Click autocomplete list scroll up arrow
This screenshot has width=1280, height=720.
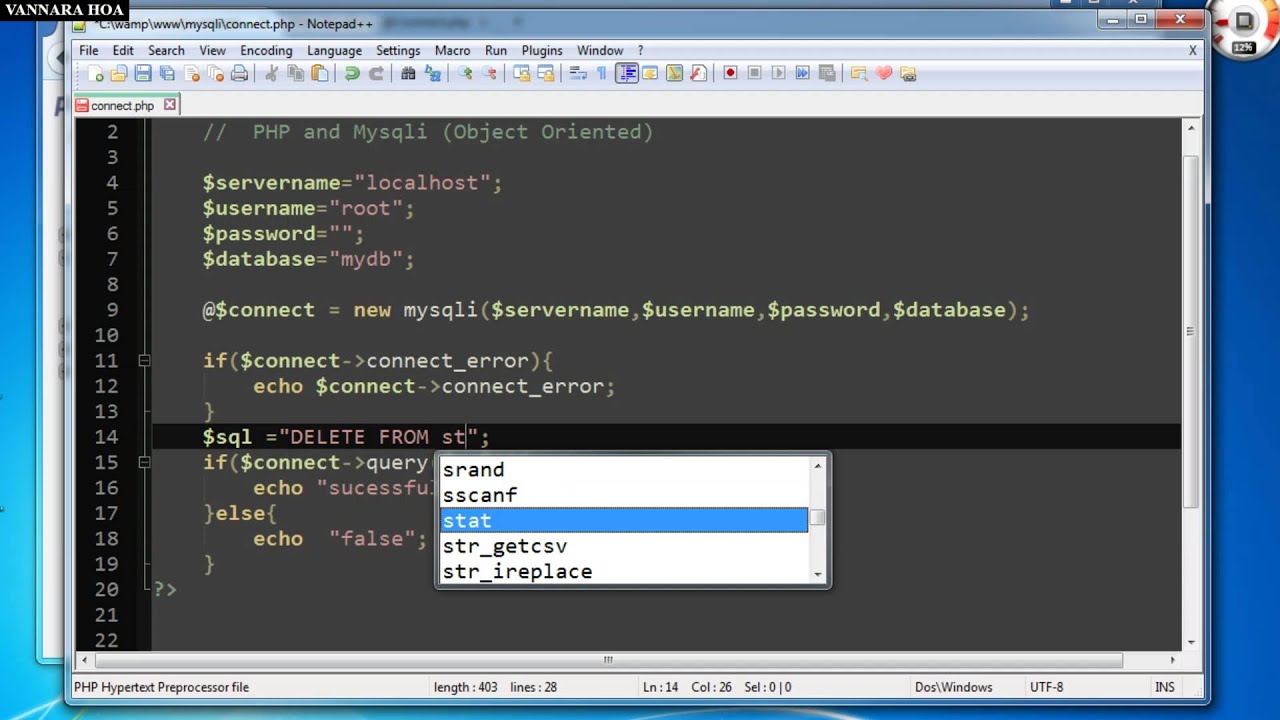click(818, 465)
